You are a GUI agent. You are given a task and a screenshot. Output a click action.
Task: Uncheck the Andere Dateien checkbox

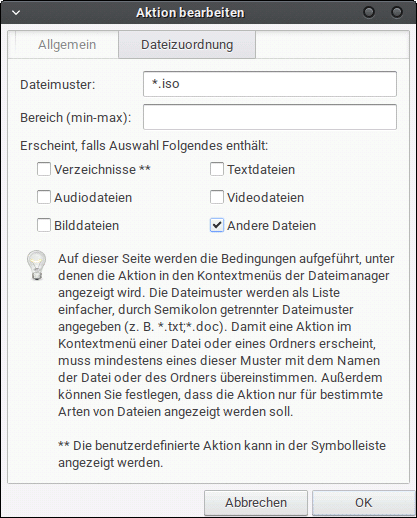click(x=217, y=225)
